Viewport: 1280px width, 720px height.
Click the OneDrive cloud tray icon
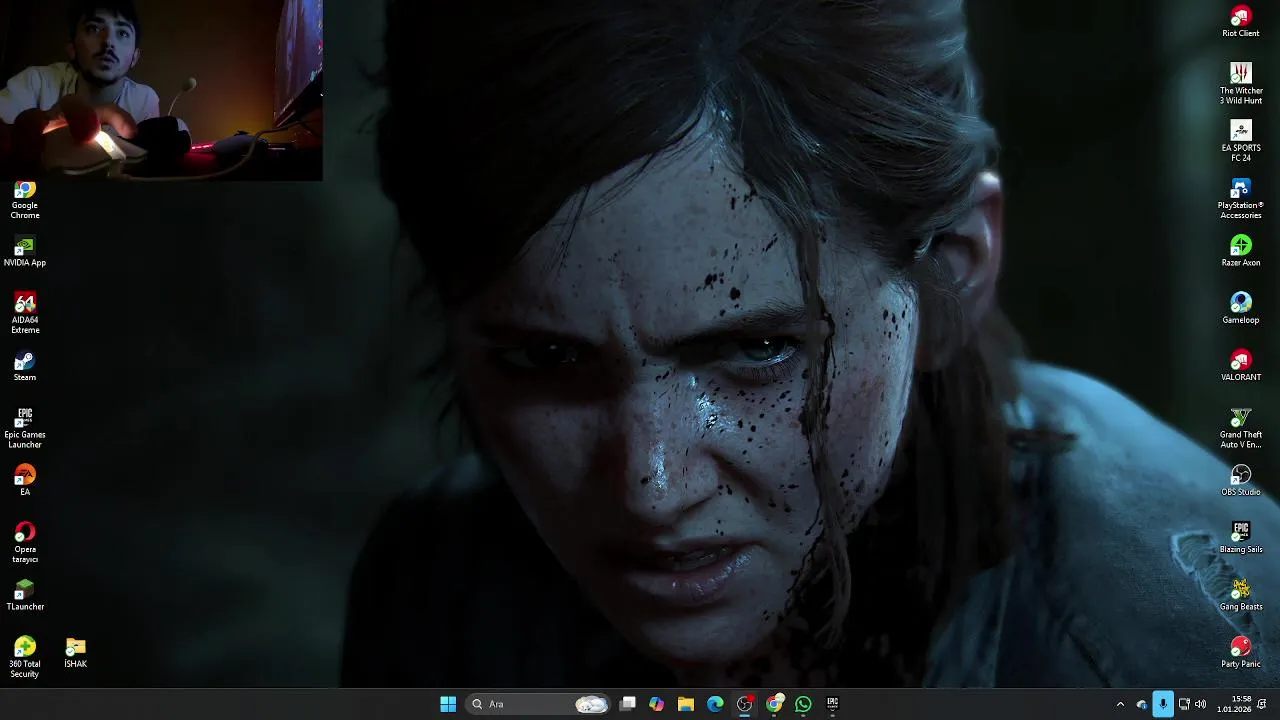click(1142, 704)
